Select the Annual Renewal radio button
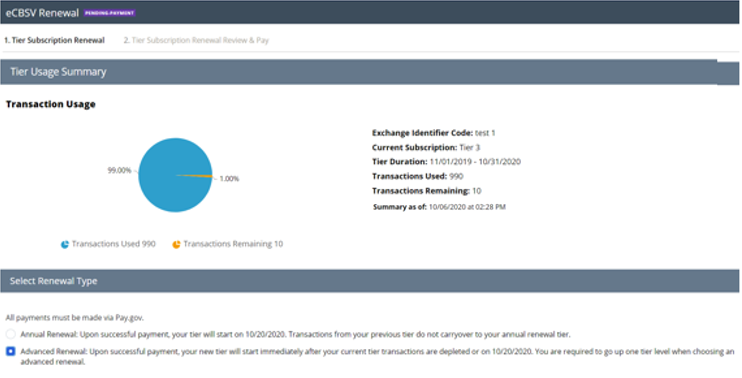This screenshot has width=742, height=378. coord(10,334)
